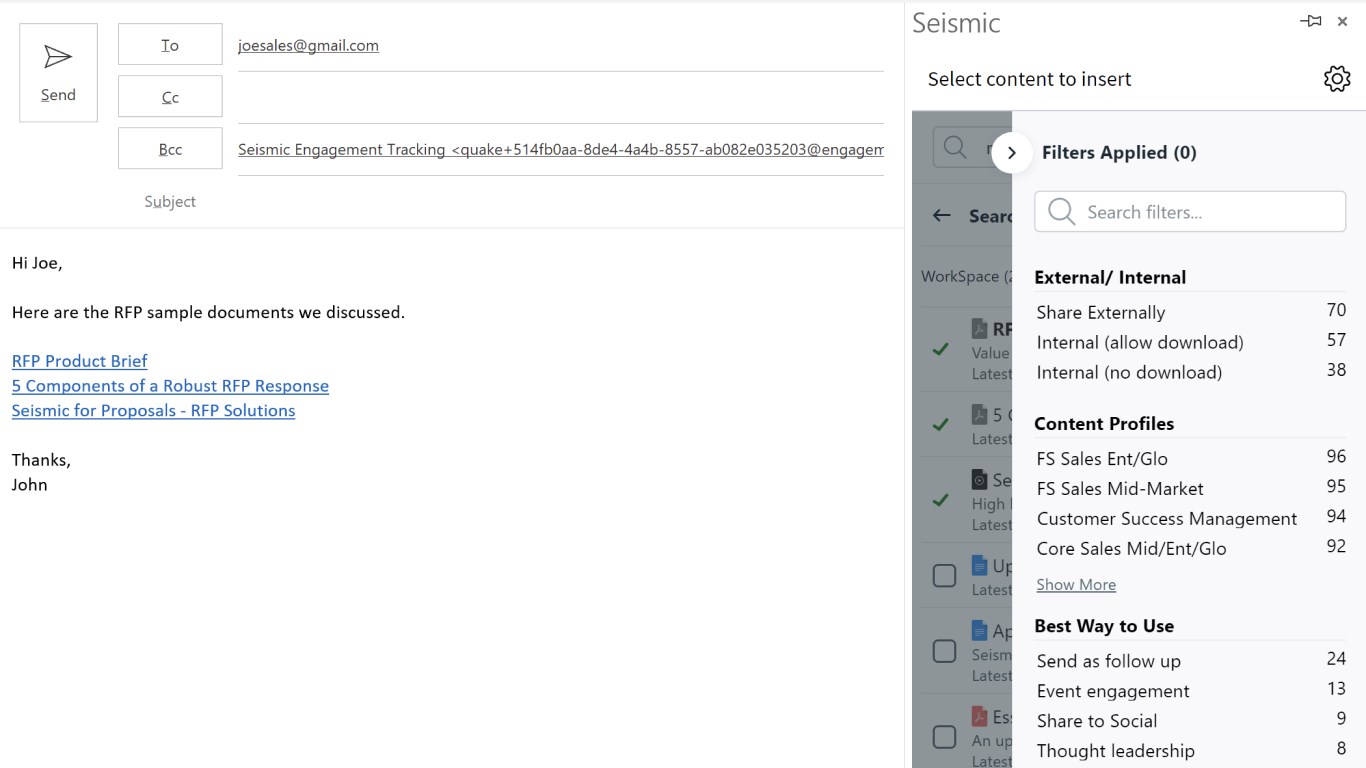
Task: Collapse the Filters Applied panel chevron
Action: pos(1012,153)
